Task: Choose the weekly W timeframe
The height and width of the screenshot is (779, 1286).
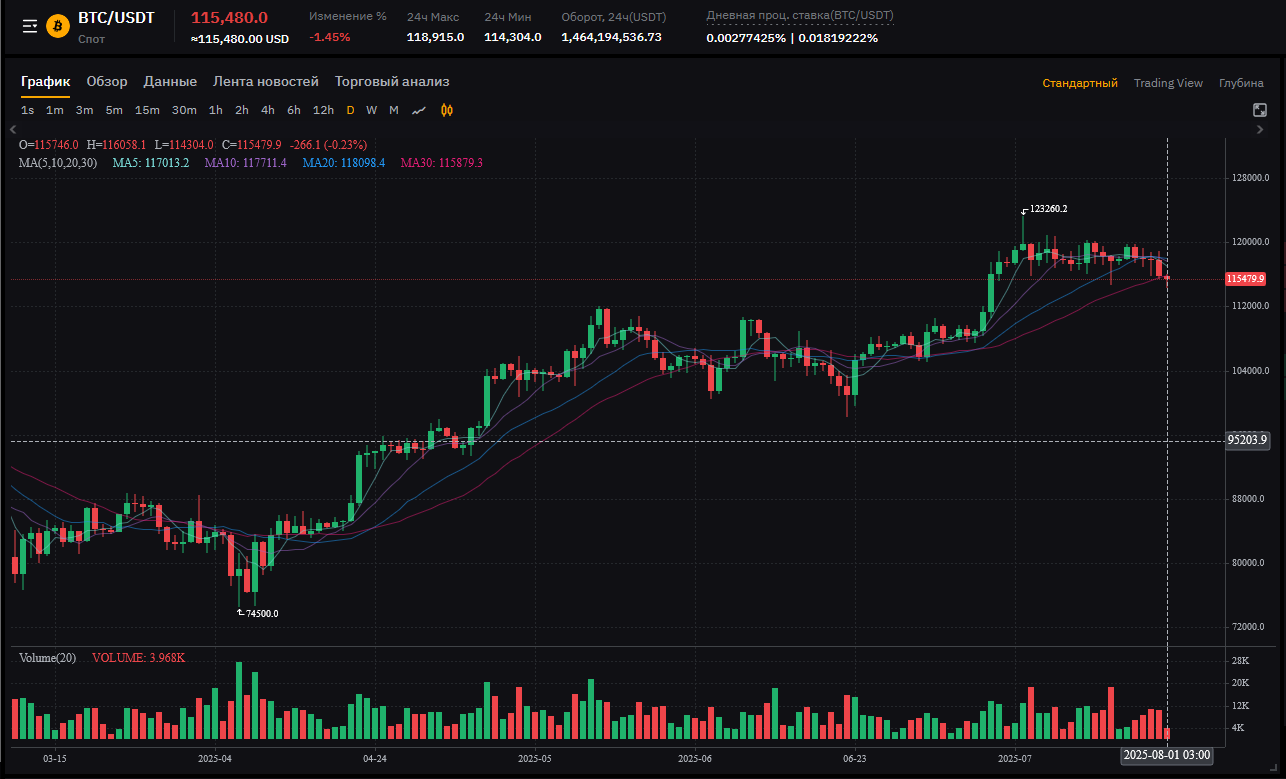Action: coord(371,110)
